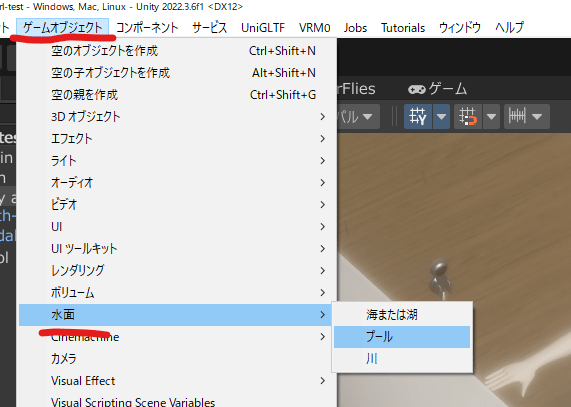Expand the Cinemachine submenu
This screenshot has width=571, height=407.
175,337
